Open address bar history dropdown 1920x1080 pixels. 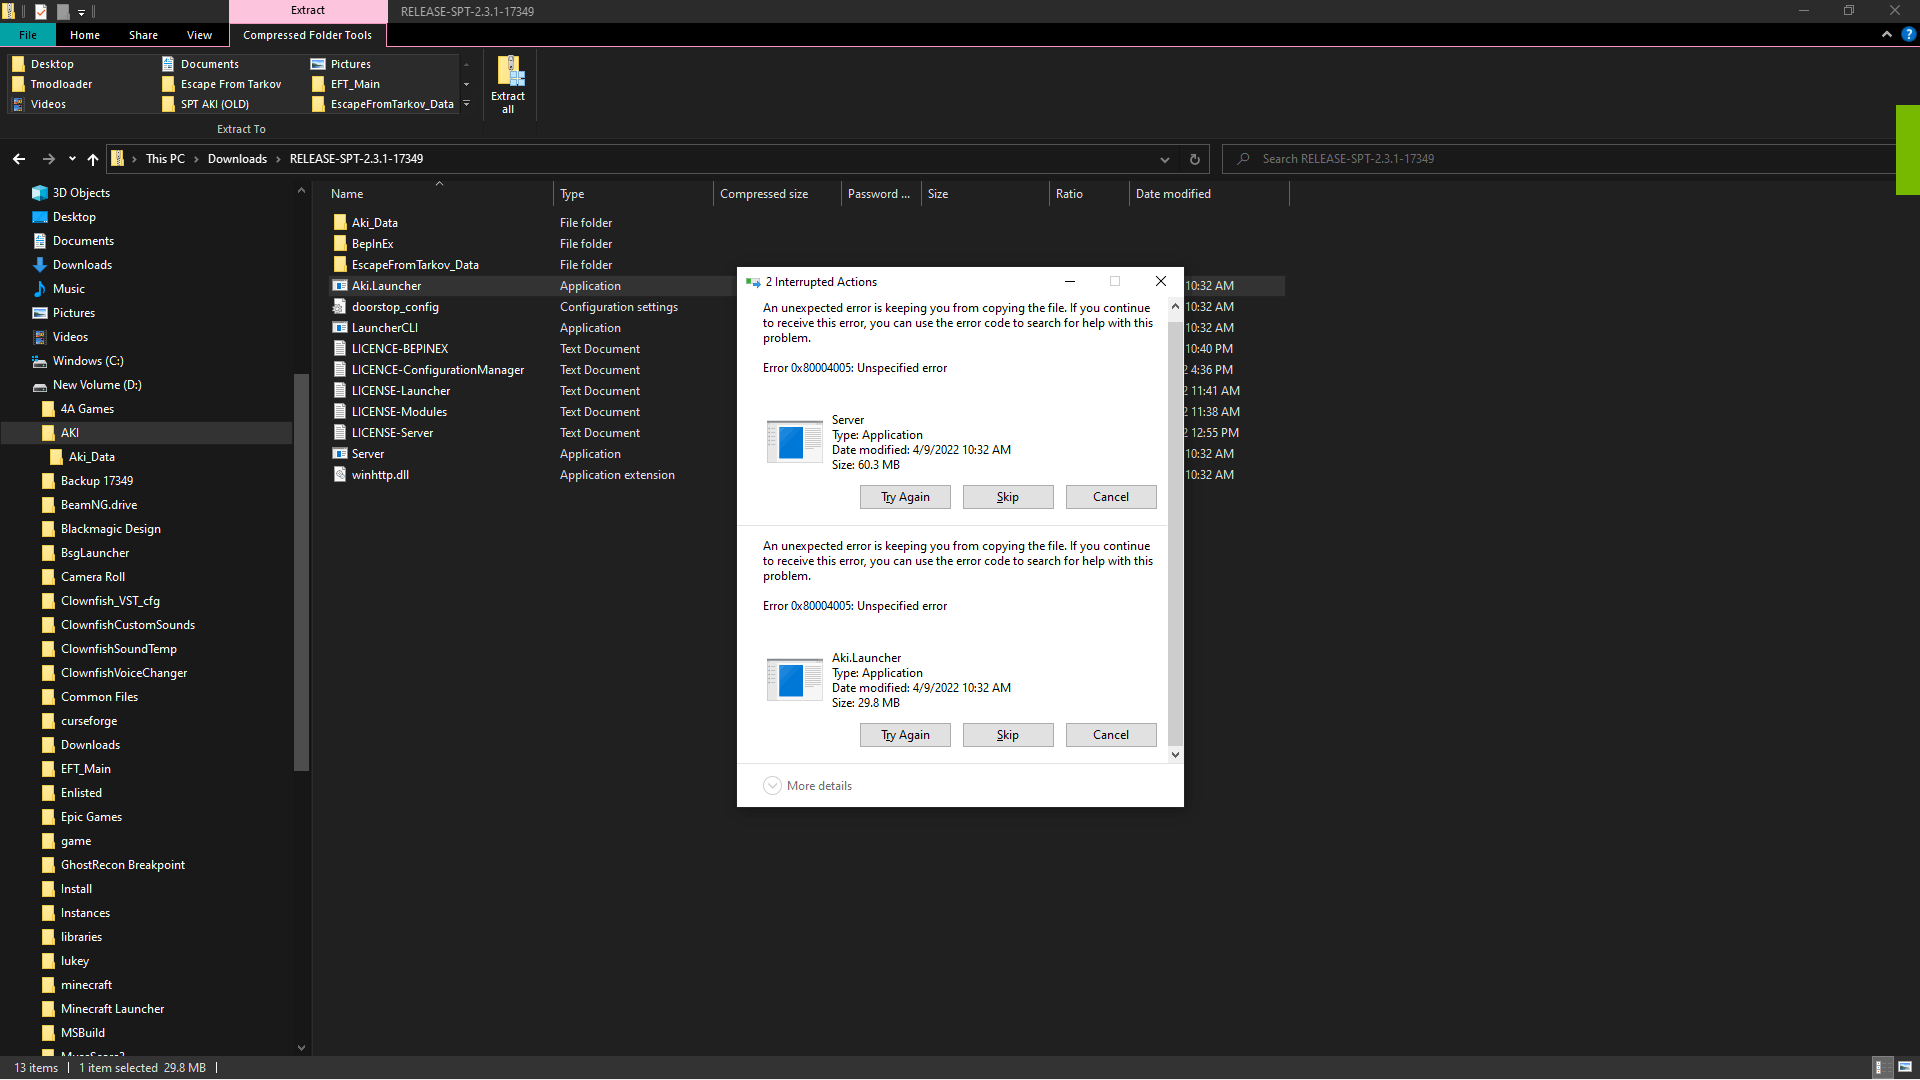click(x=1165, y=159)
